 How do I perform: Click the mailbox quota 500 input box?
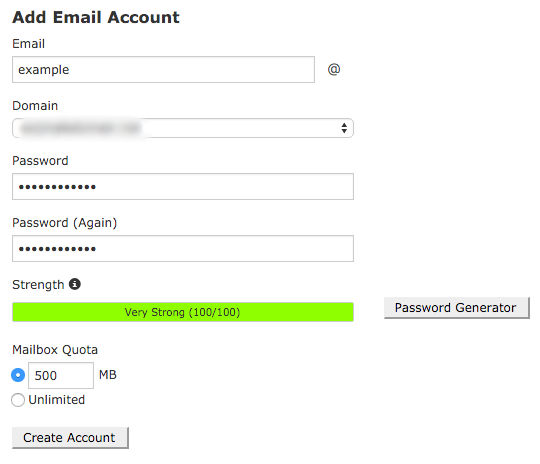[x=61, y=375]
